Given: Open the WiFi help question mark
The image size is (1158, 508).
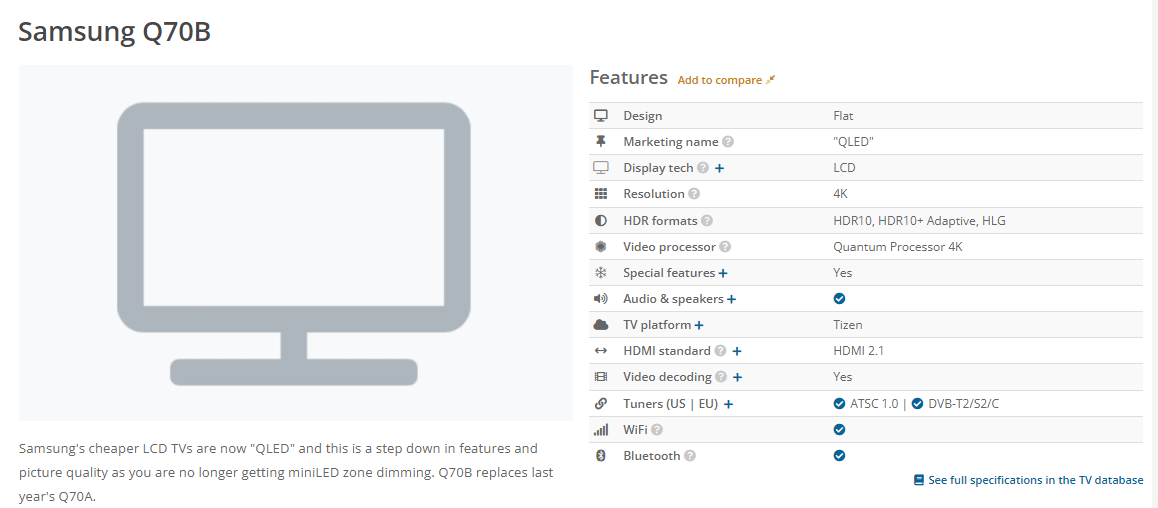Looking at the screenshot, I should [x=657, y=430].
